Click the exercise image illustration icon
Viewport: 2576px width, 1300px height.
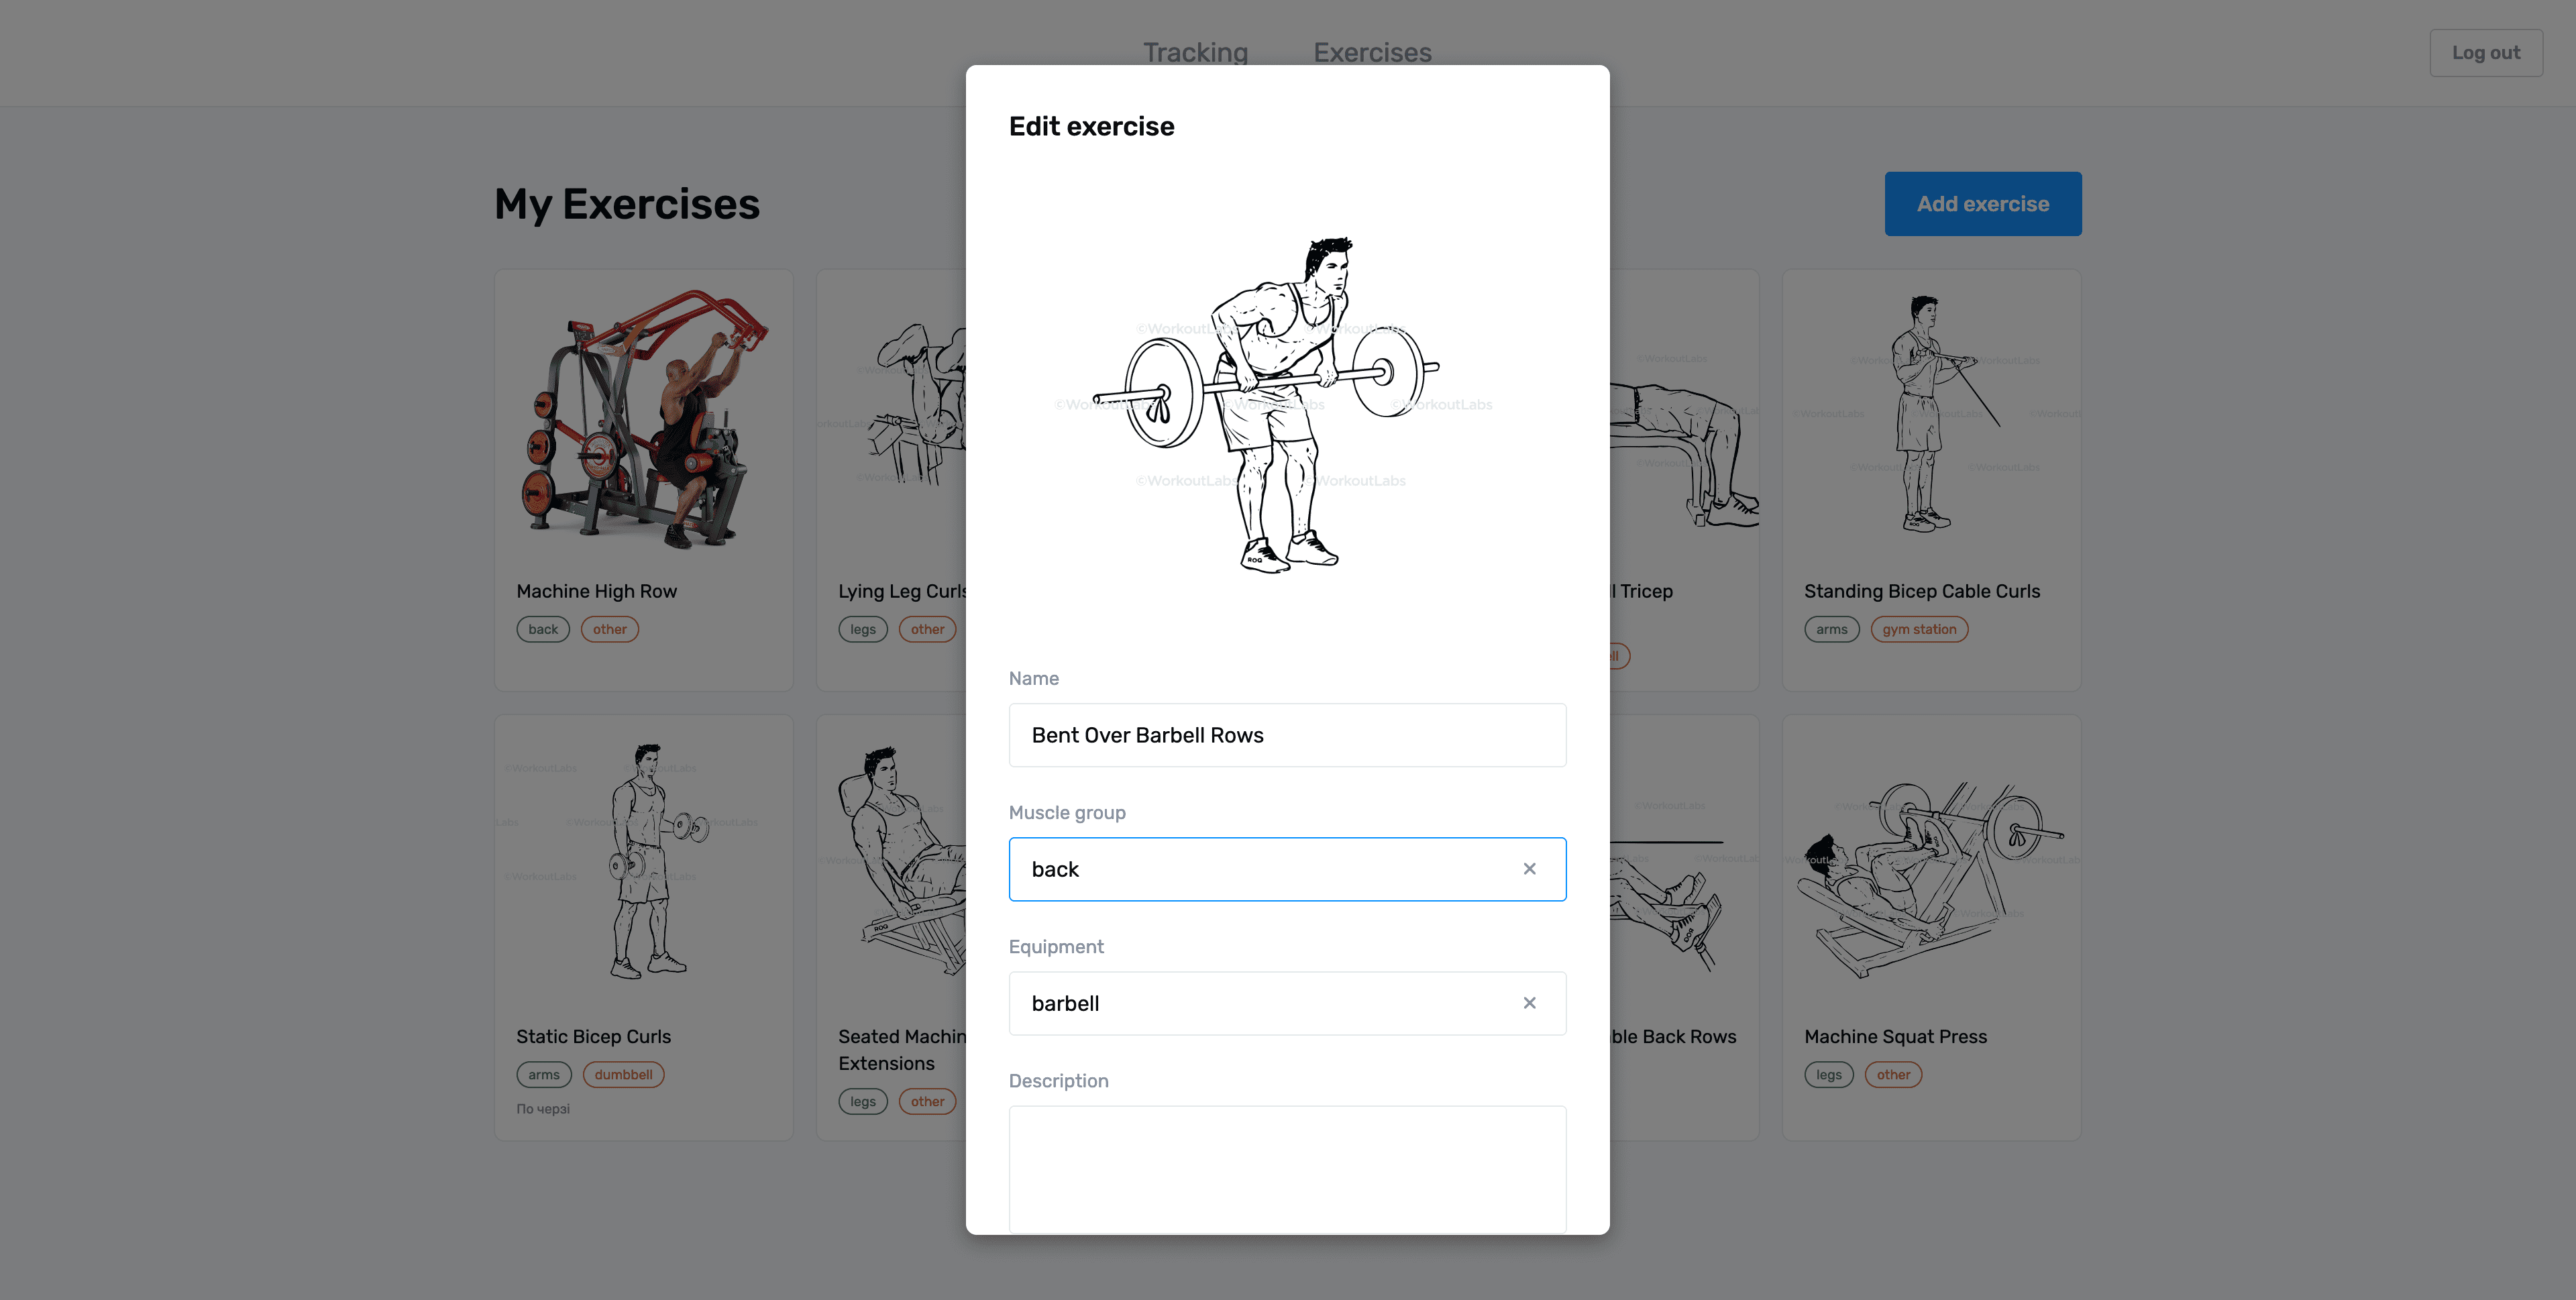(x=1287, y=407)
